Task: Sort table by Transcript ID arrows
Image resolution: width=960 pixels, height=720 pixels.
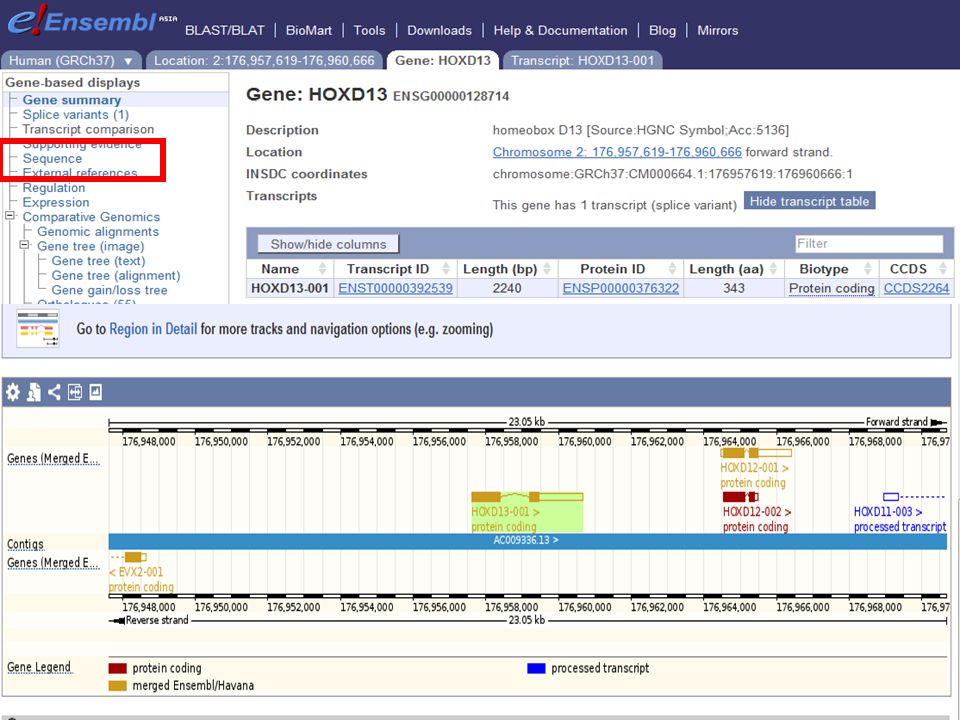Action: click(446, 269)
